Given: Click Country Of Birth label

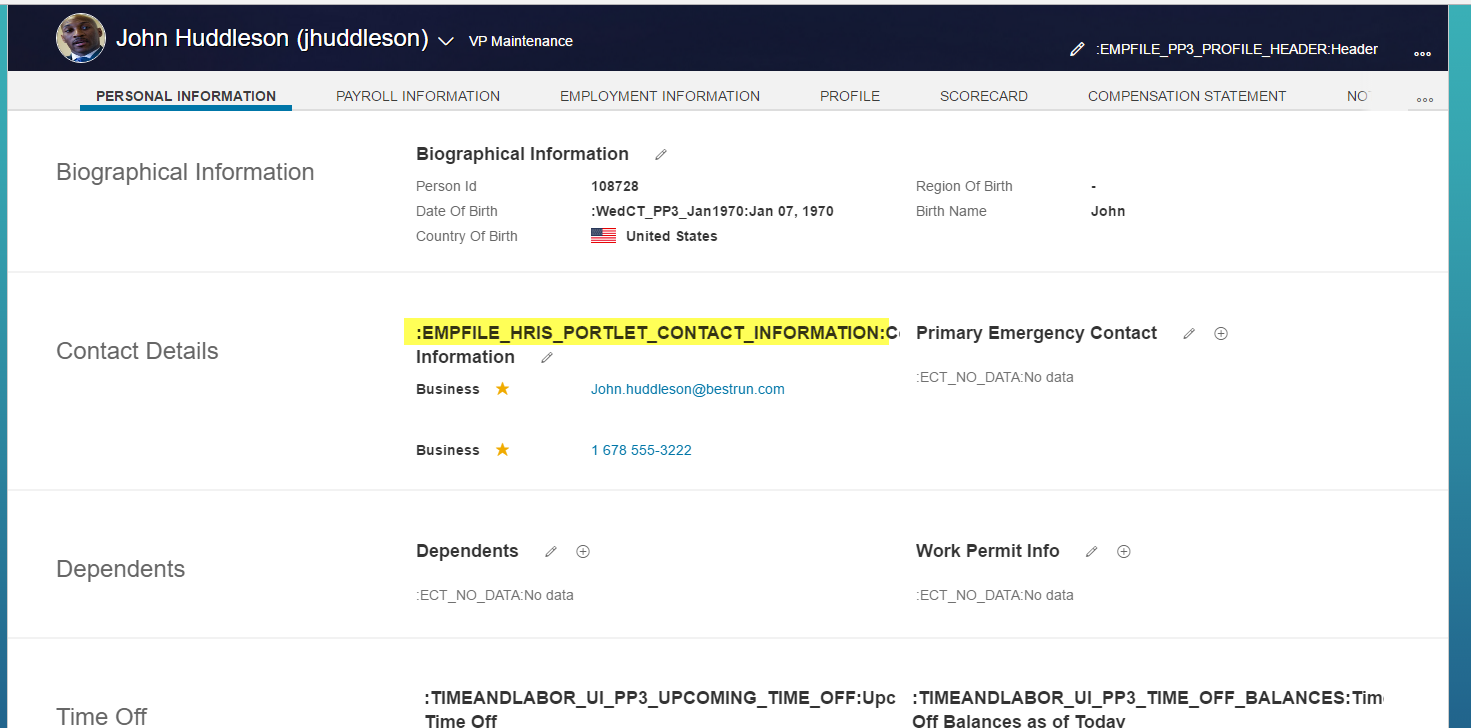Looking at the screenshot, I should [x=467, y=236].
